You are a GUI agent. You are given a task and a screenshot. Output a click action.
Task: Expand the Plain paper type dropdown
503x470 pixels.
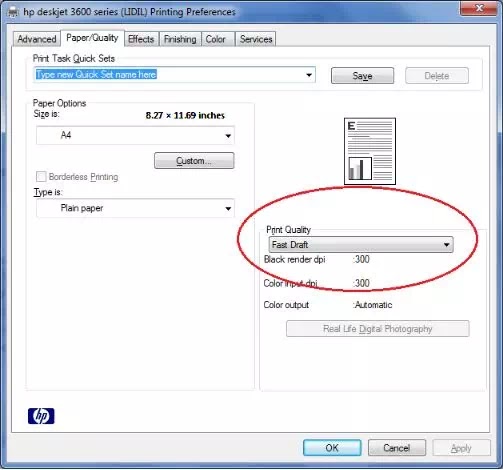135,208
